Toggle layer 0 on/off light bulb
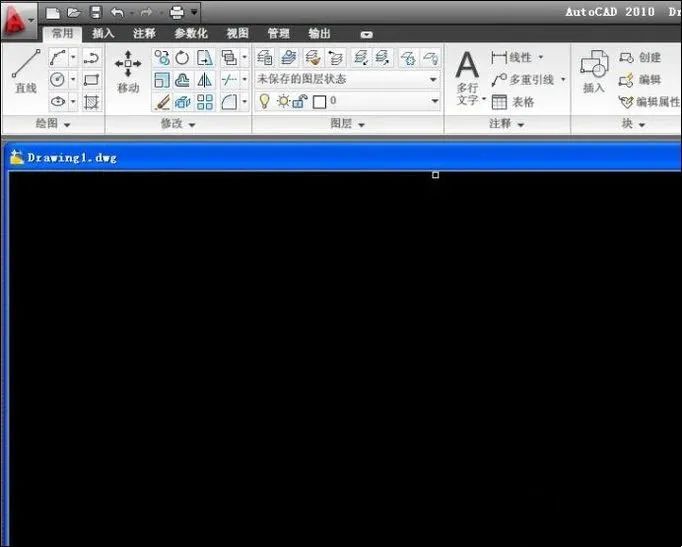 coord(264,101)
